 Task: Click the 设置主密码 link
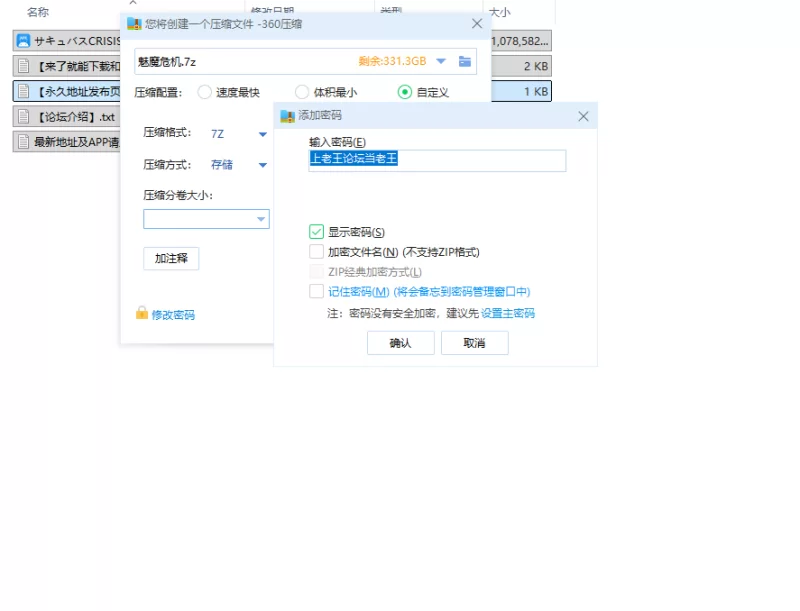[508, 313]
